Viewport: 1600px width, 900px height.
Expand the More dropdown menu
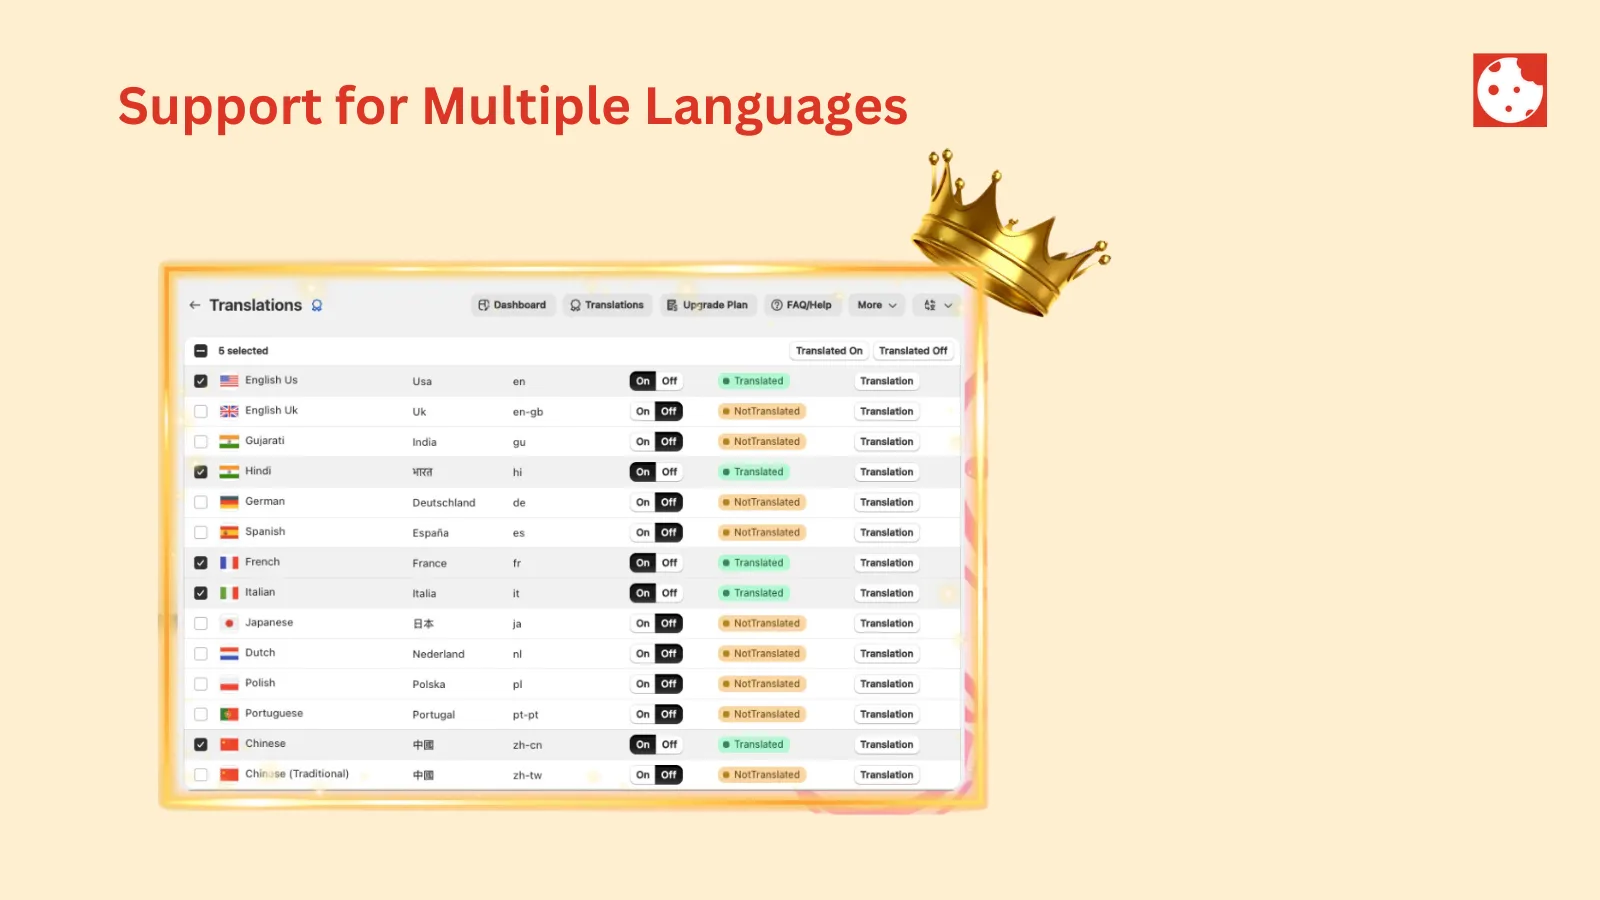tap(877, 305)
